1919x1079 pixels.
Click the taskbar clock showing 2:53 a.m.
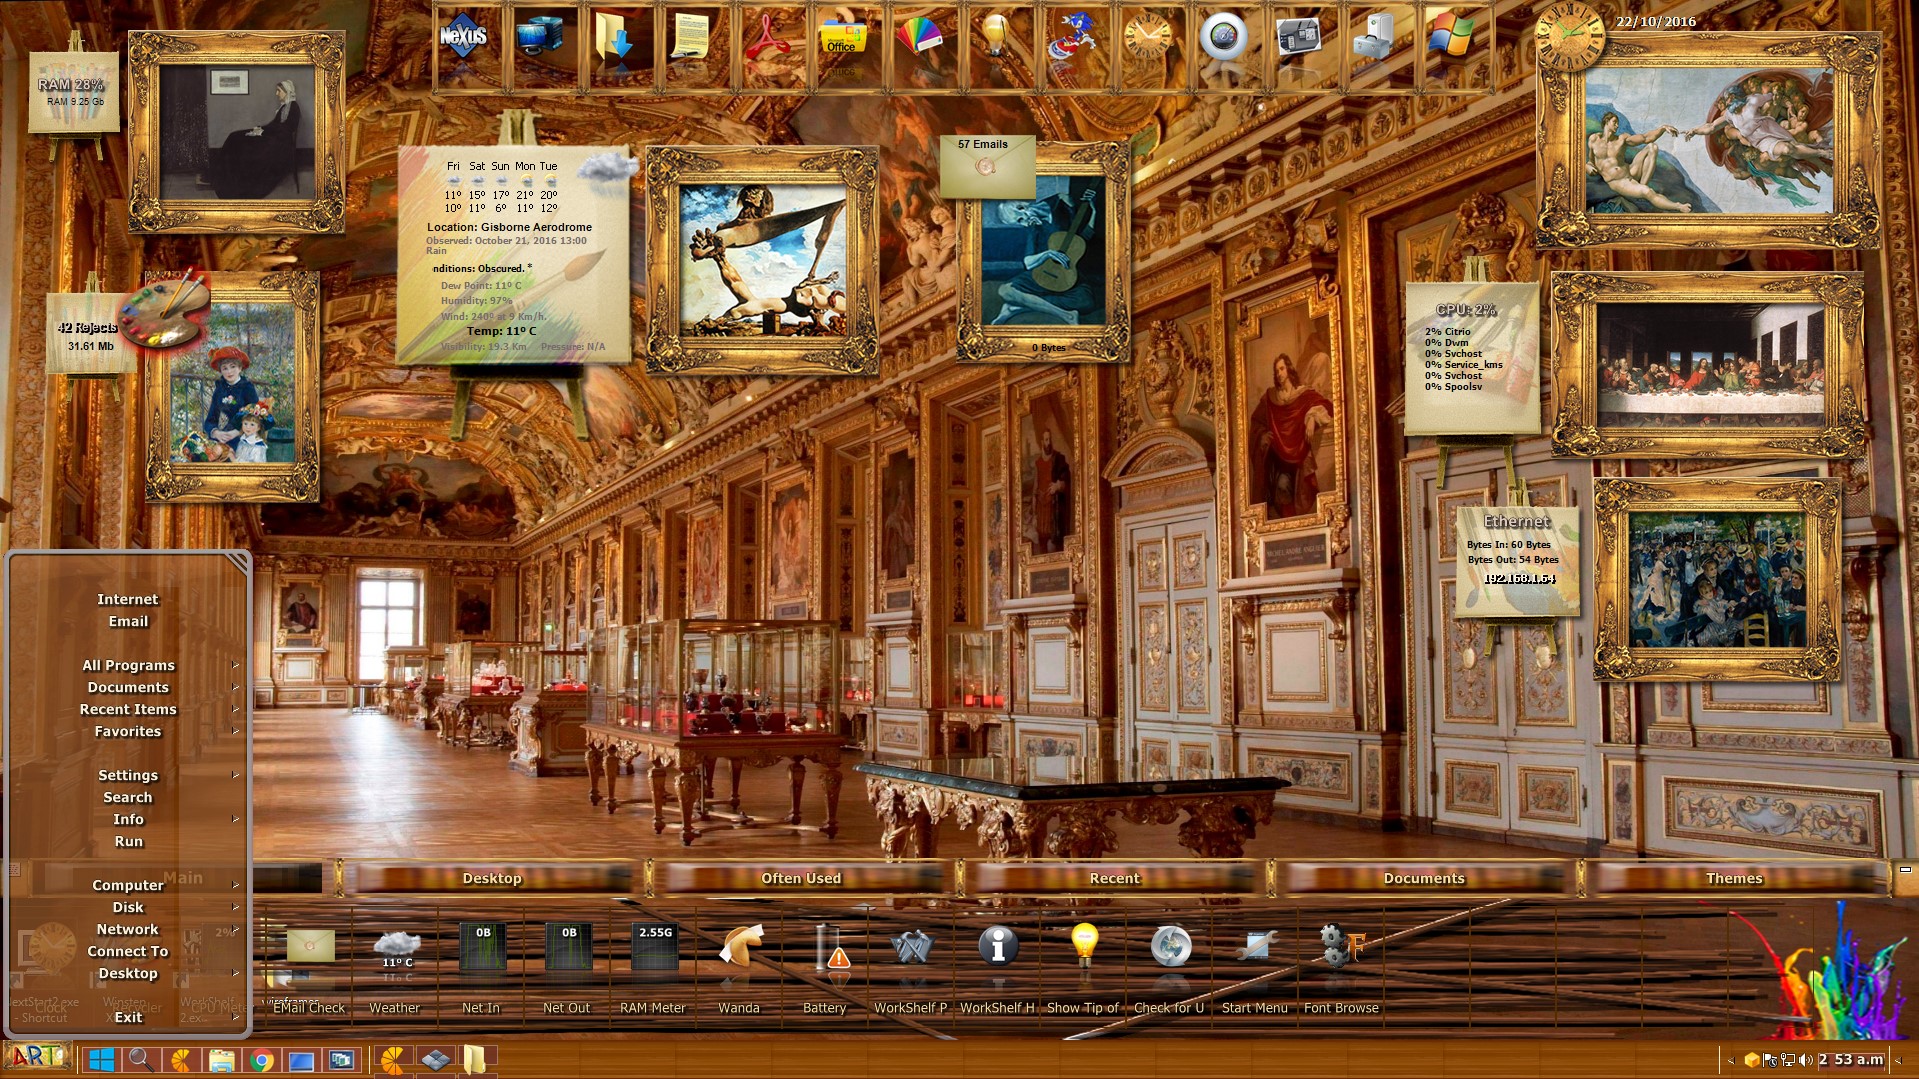[1853, 1059]
